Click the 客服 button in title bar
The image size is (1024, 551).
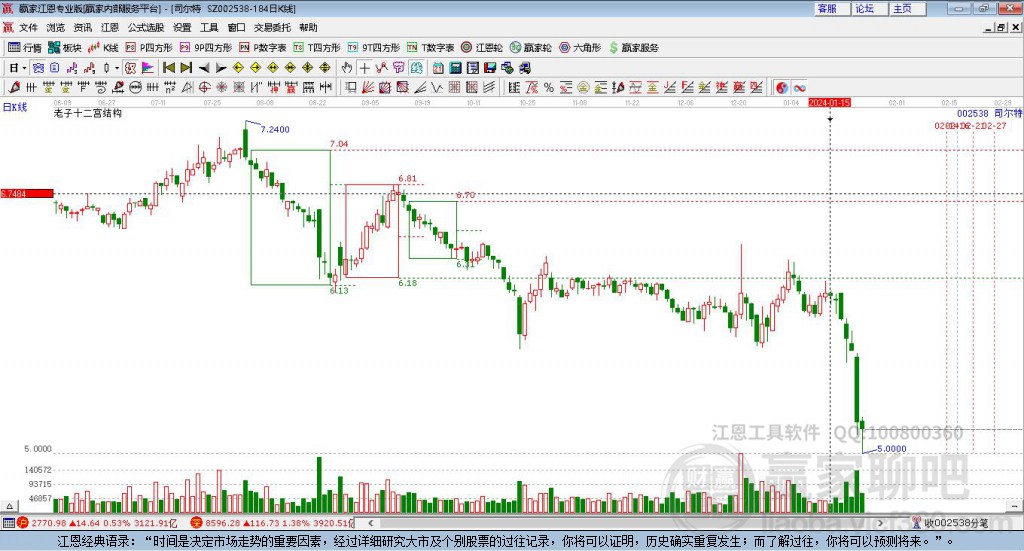coord(832,8)
